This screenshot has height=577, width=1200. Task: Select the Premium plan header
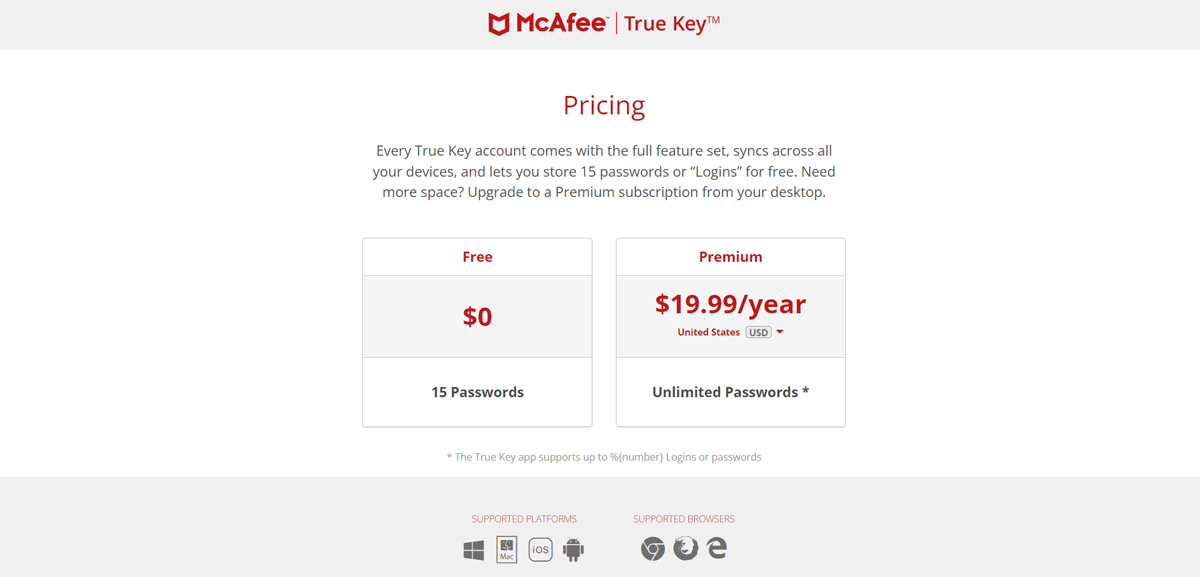[x=730, y=256]
